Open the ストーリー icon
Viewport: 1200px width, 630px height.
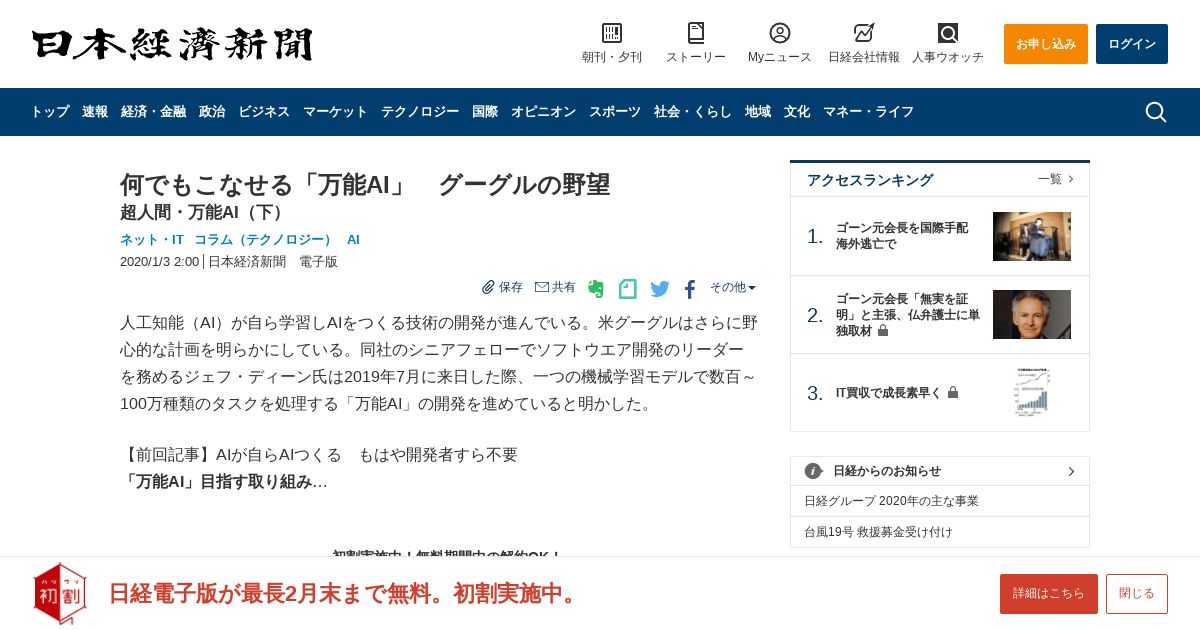tap(696, 33)
